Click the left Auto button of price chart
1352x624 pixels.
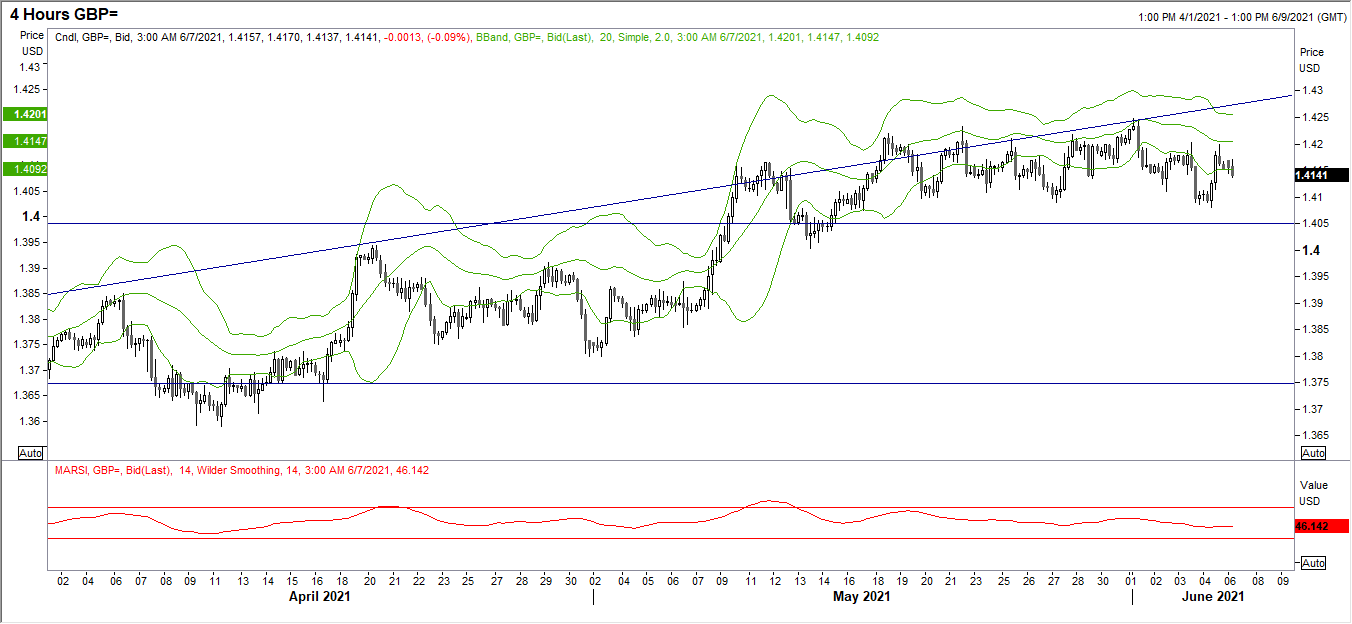[x=32, y=453]
